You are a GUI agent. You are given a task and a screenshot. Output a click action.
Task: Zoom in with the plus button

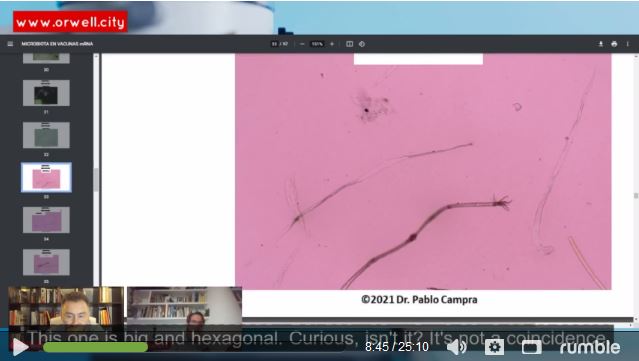pos(332,44)
